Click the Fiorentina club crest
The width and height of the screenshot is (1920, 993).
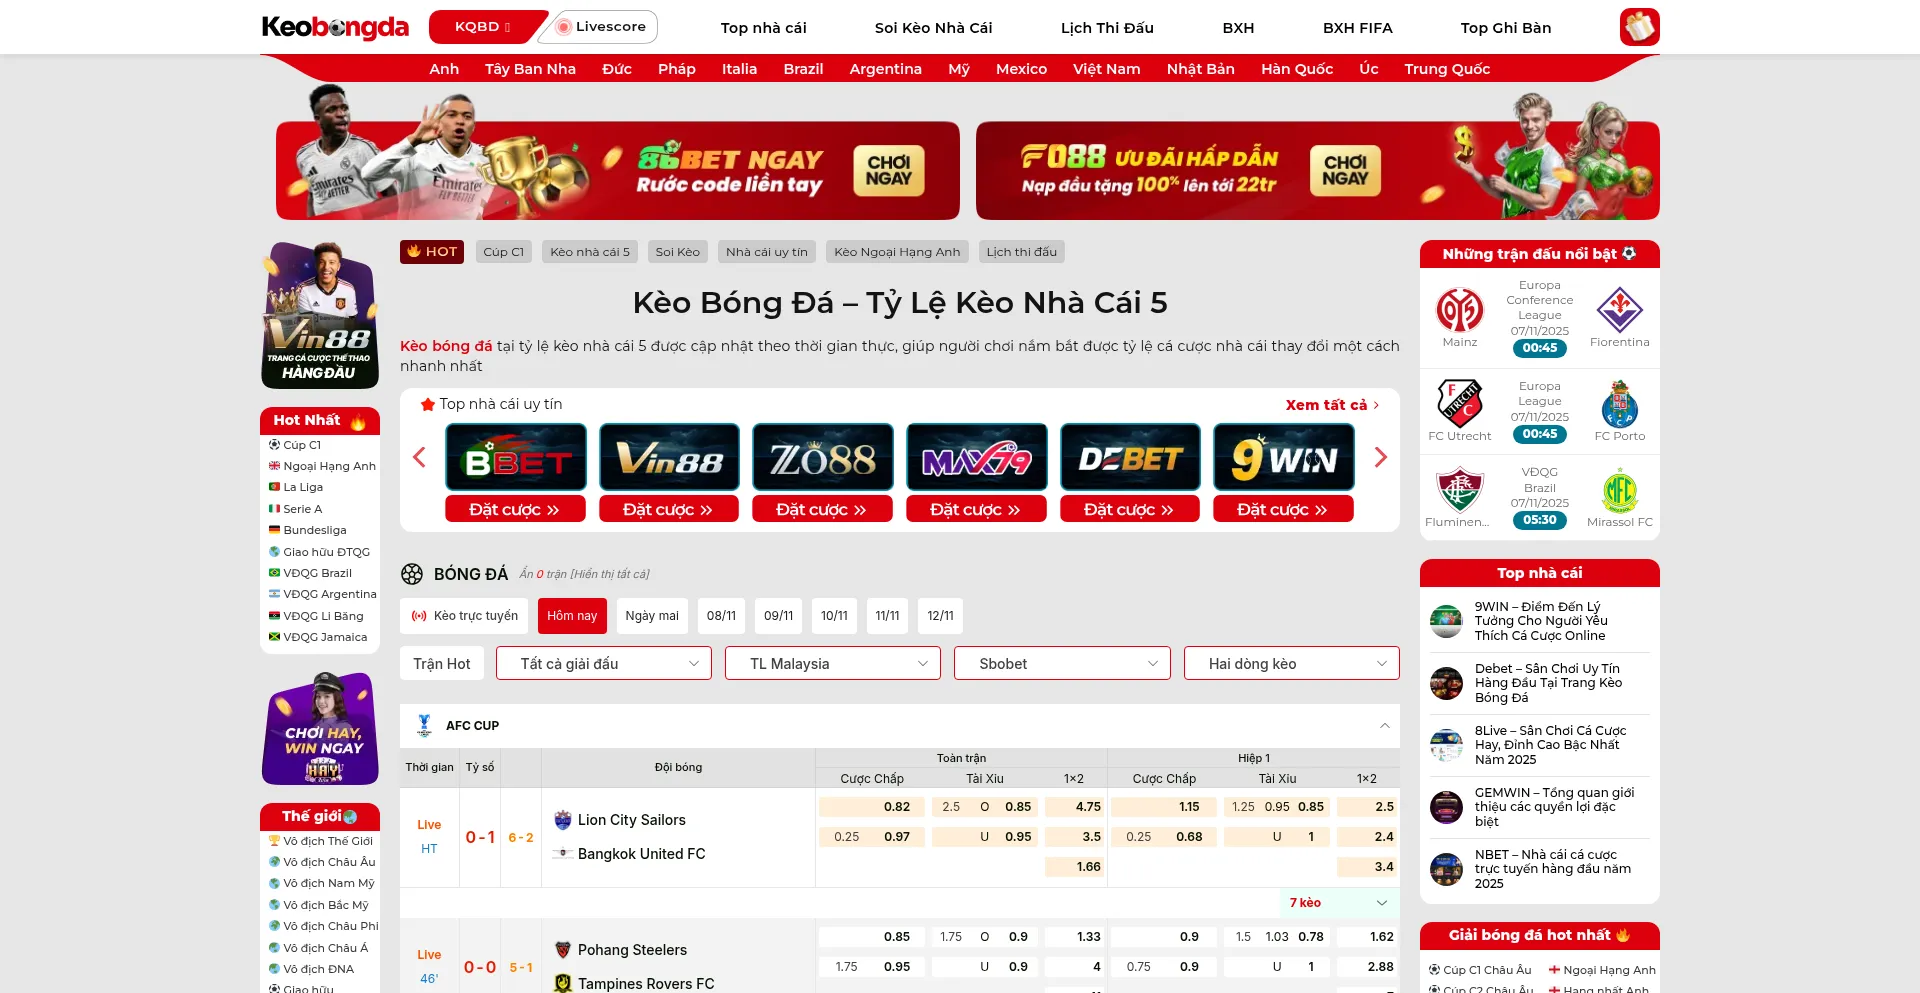pos(1620,310)
